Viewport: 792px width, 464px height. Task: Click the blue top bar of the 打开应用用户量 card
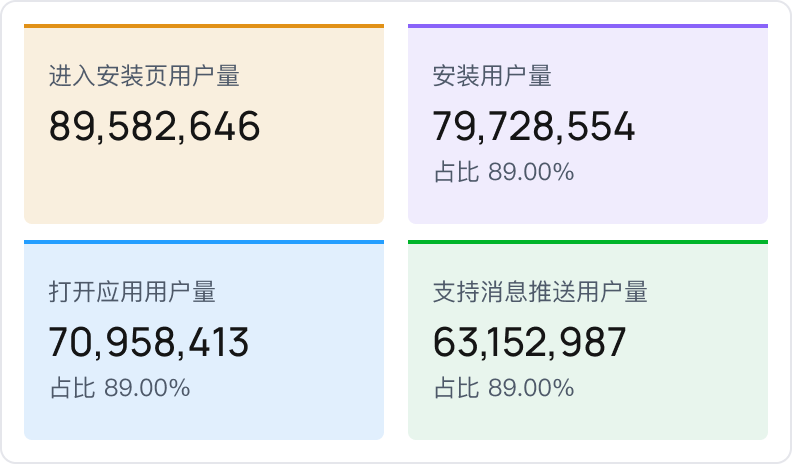pyautogui.click(x=204, y=242)
